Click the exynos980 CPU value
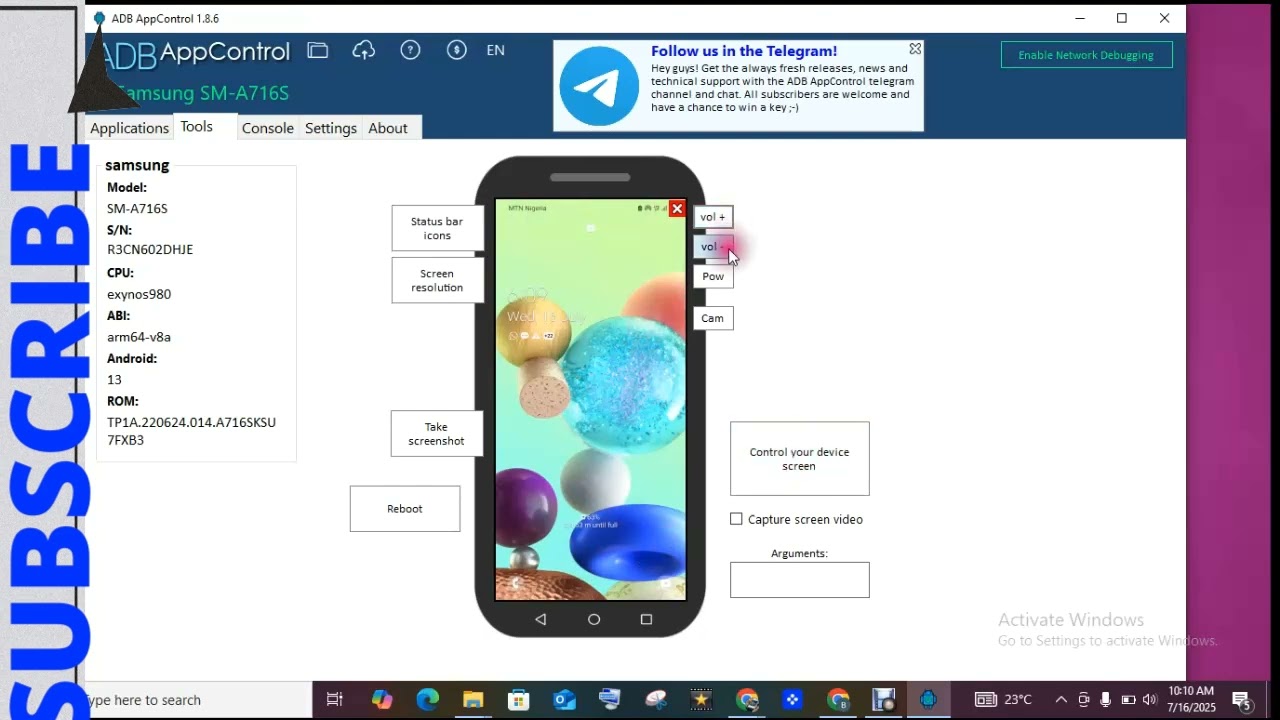This screenshot has height=720, width=1280. point(139,294)
